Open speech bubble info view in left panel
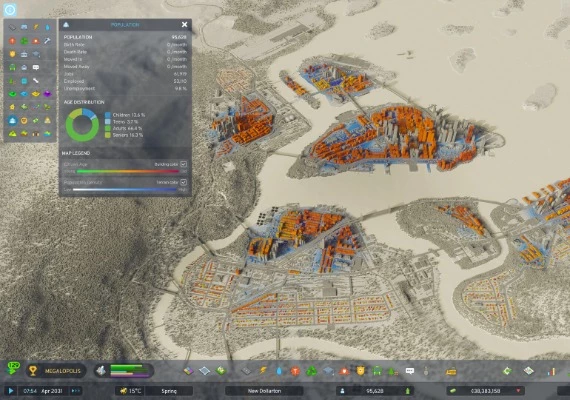Screen dimensions: 570x400 [36, 67]
